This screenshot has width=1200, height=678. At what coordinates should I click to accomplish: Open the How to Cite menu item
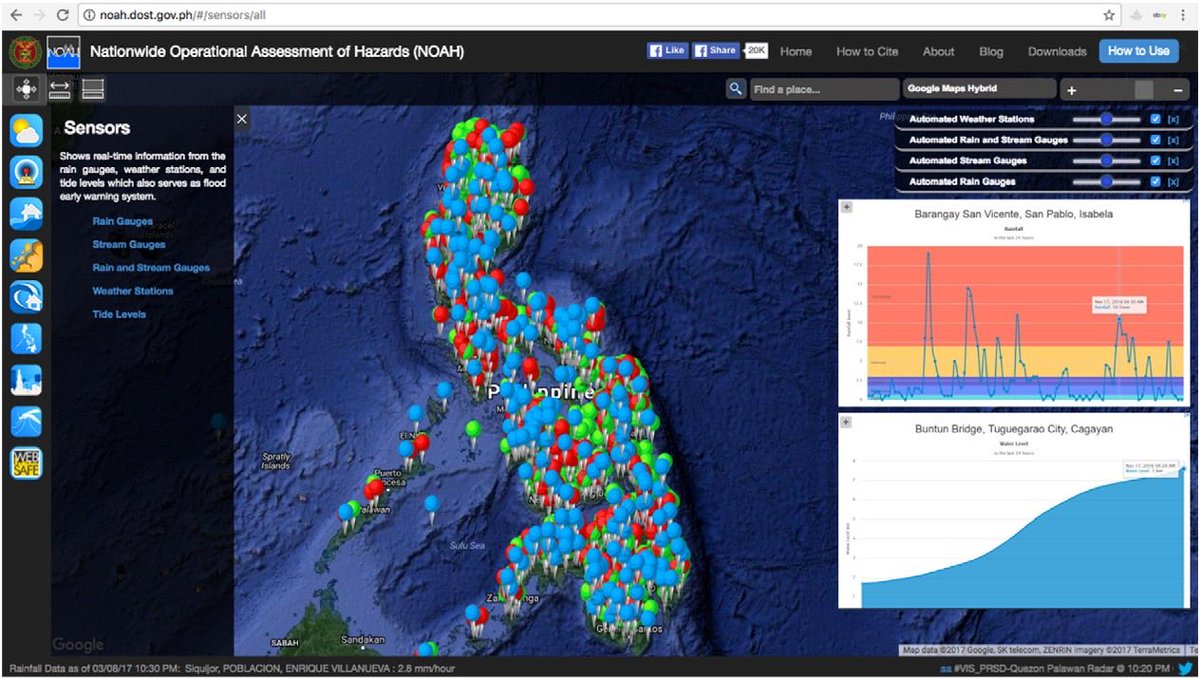click(x=866, y=51)
